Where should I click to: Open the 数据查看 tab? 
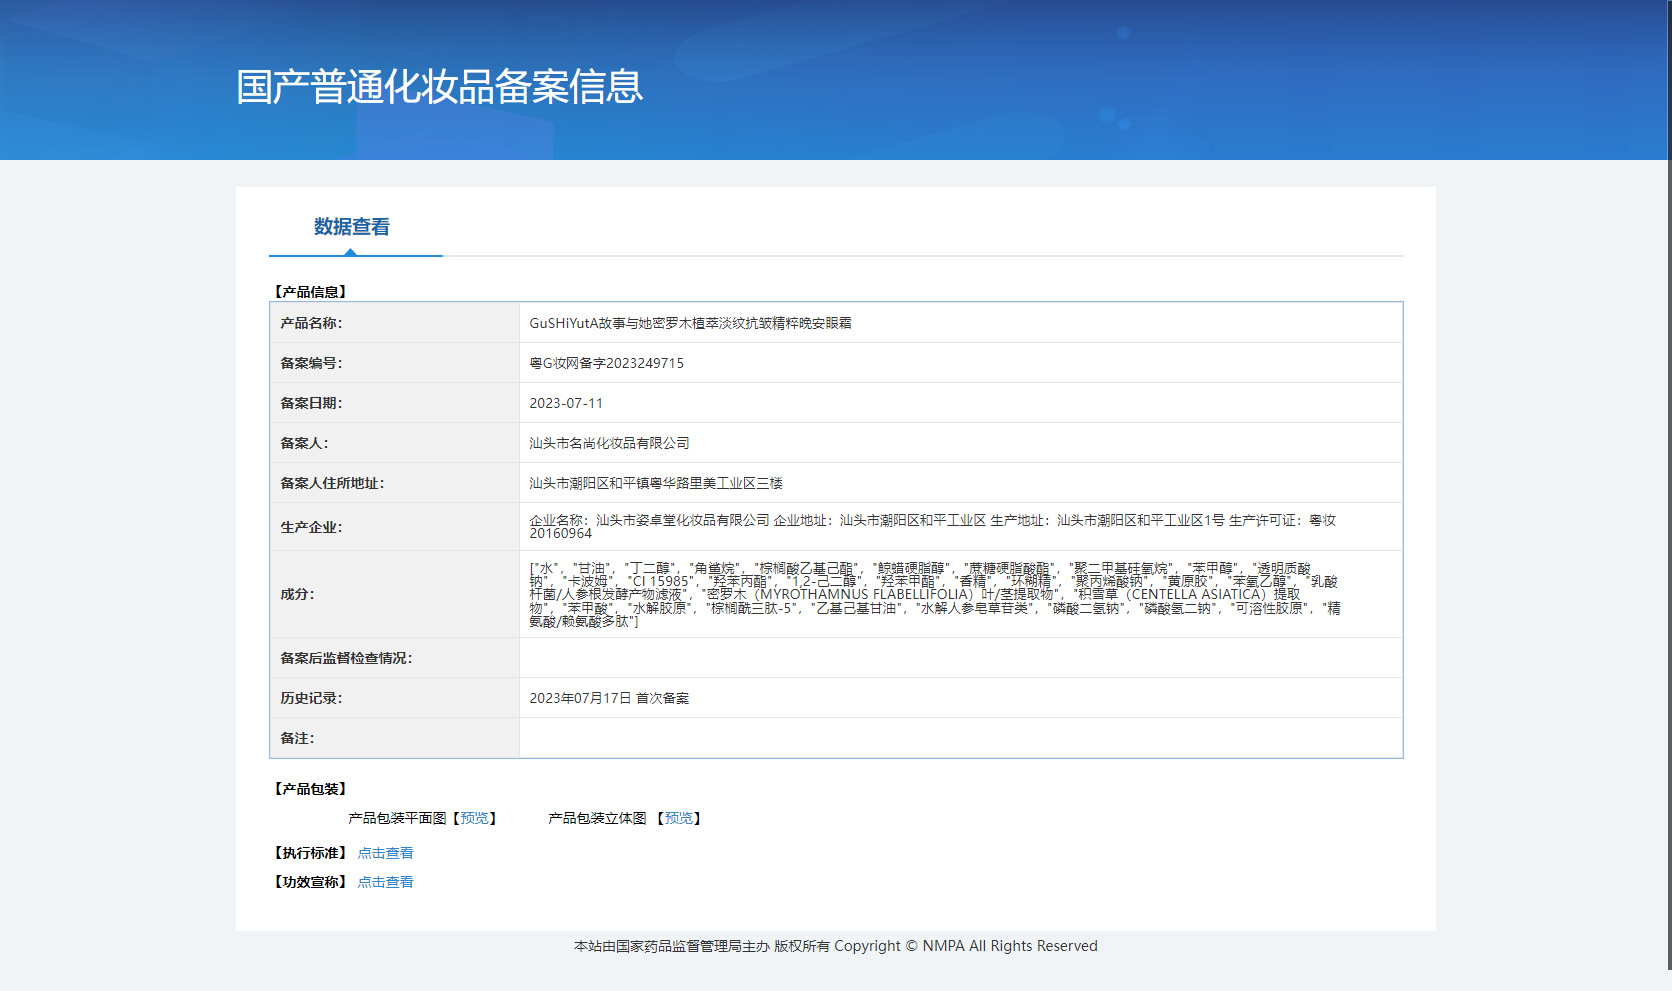352,227
